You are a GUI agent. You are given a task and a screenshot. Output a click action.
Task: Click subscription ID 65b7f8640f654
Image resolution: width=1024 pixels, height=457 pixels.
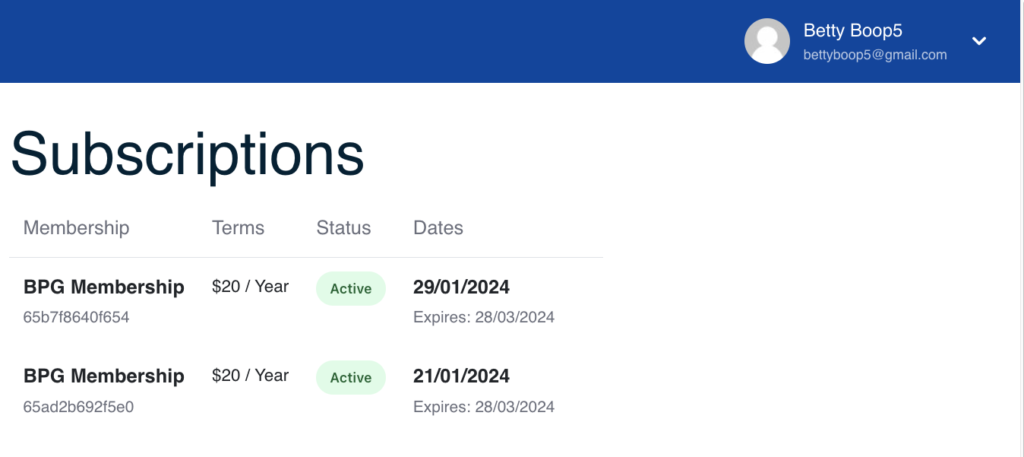click(76, 318)
